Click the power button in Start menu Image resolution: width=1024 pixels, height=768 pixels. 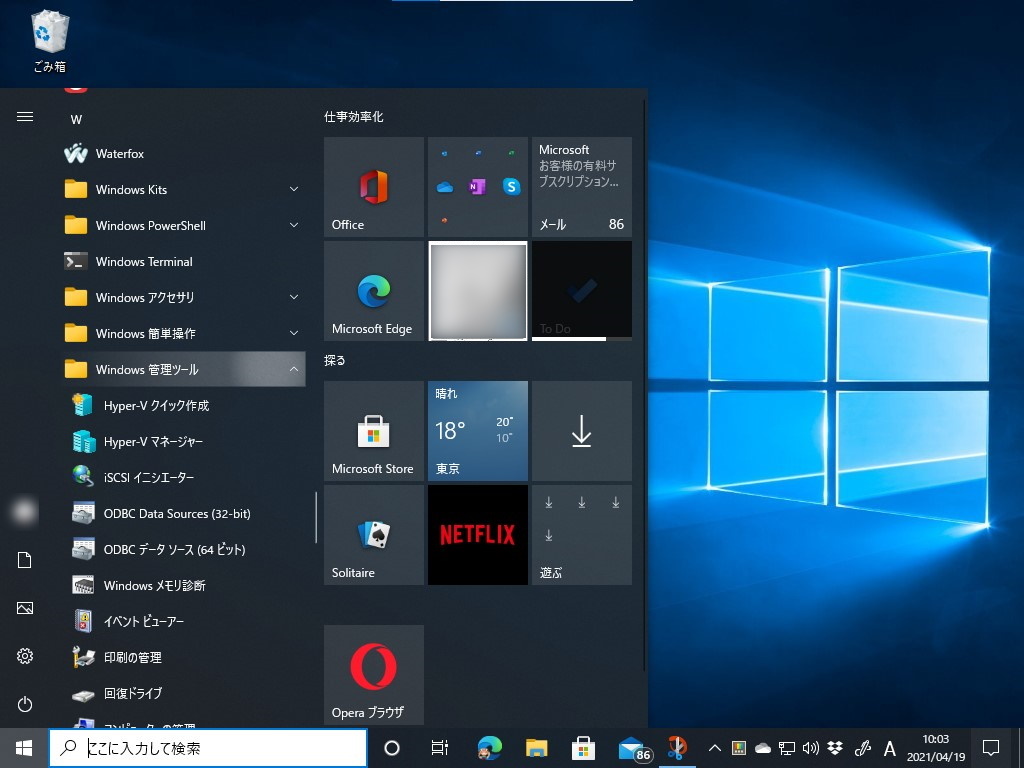(x=24, y=702)
